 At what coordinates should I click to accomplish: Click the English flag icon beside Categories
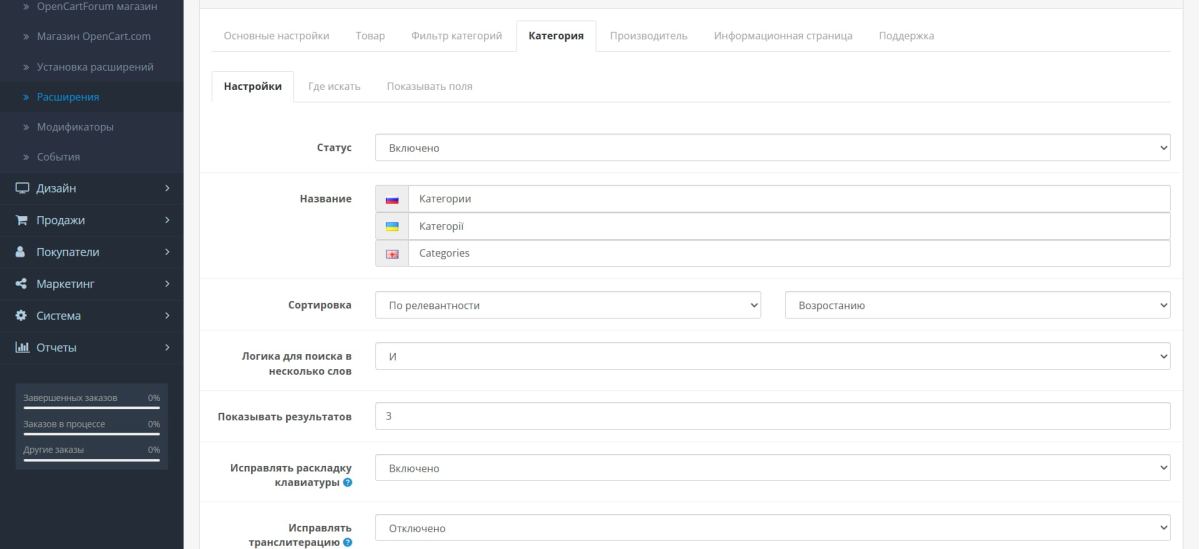(x=392, y=254)
